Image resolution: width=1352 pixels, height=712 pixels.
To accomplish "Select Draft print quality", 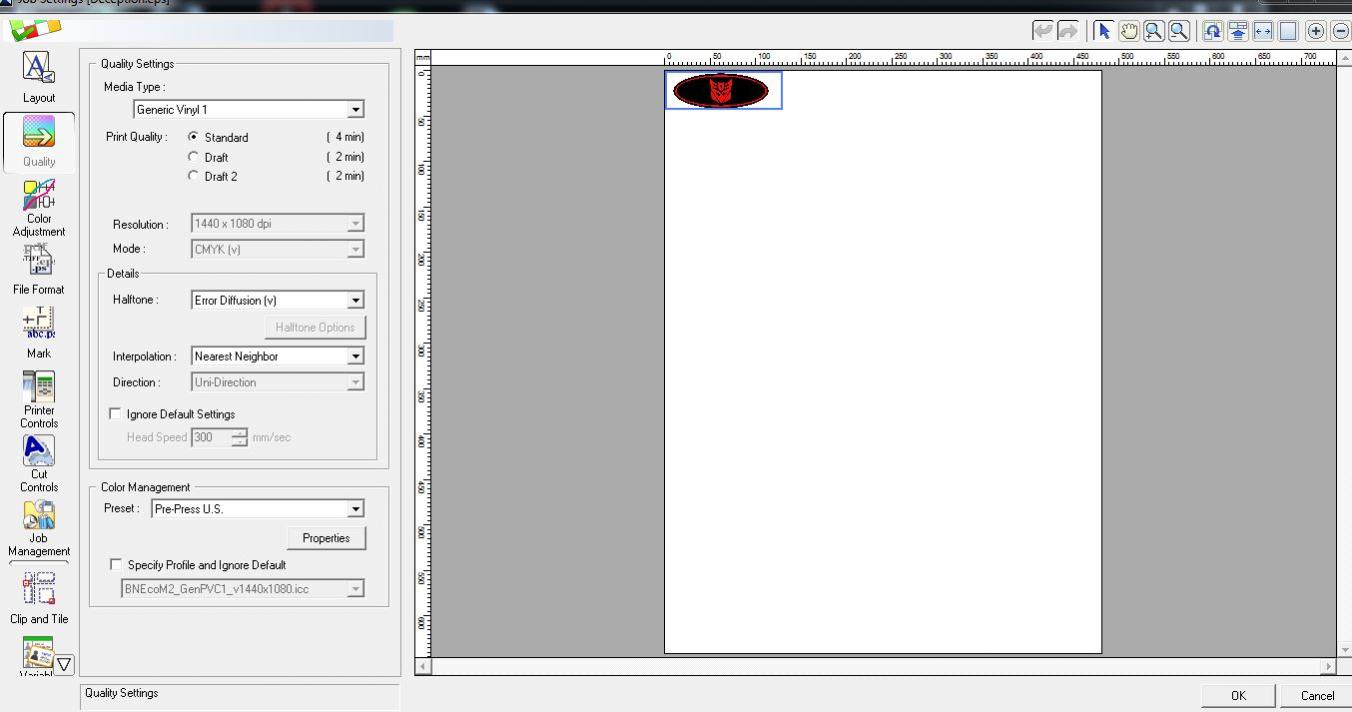I will (x=194, y=157).
